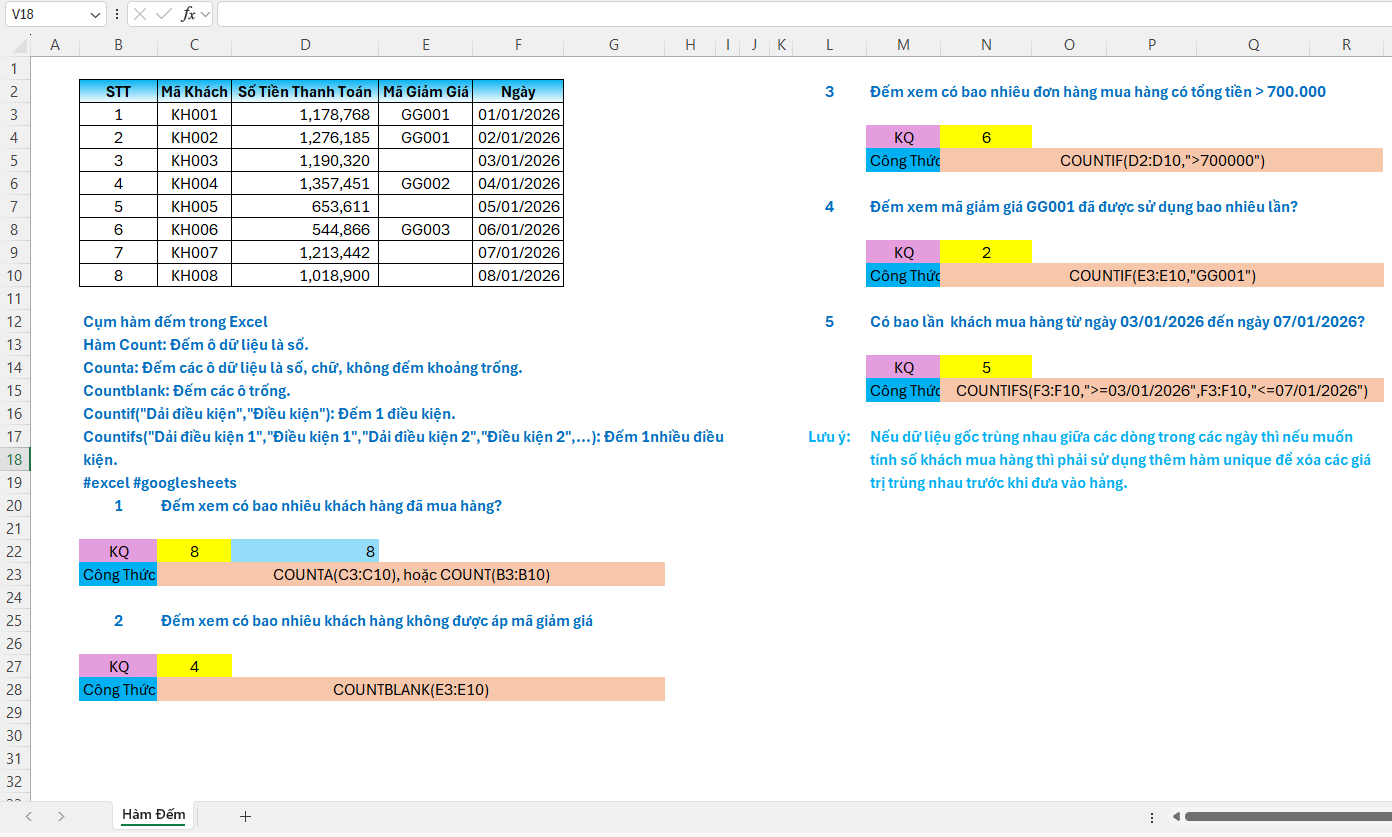The image size is (1392, 837).
Task: Click the Cancel X icon in formula bar
Action: 141,14
